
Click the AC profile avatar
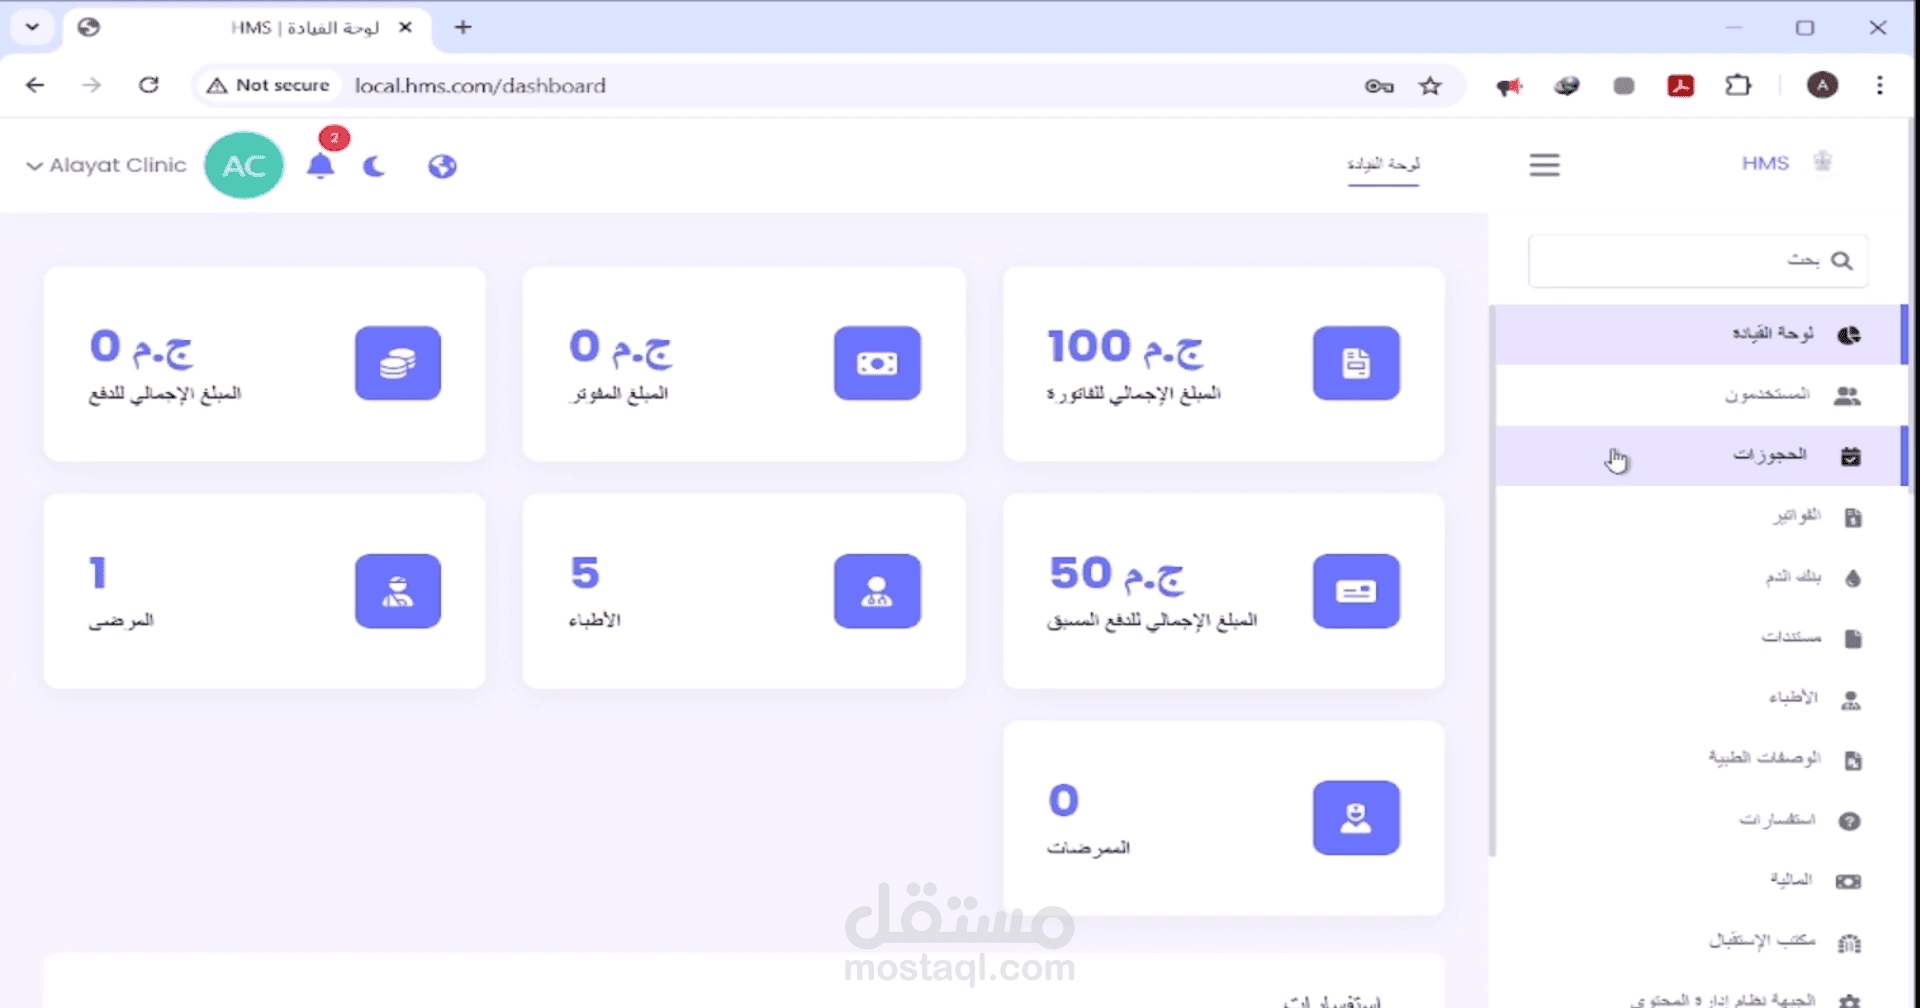coord(244,165)
